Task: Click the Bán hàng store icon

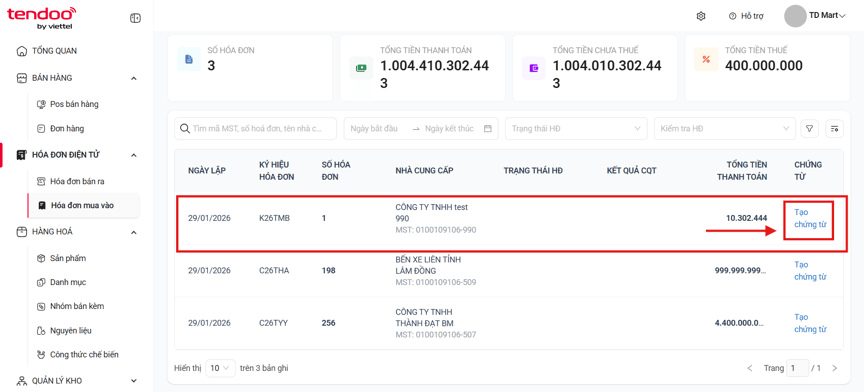Action: (x=22, y=78)
